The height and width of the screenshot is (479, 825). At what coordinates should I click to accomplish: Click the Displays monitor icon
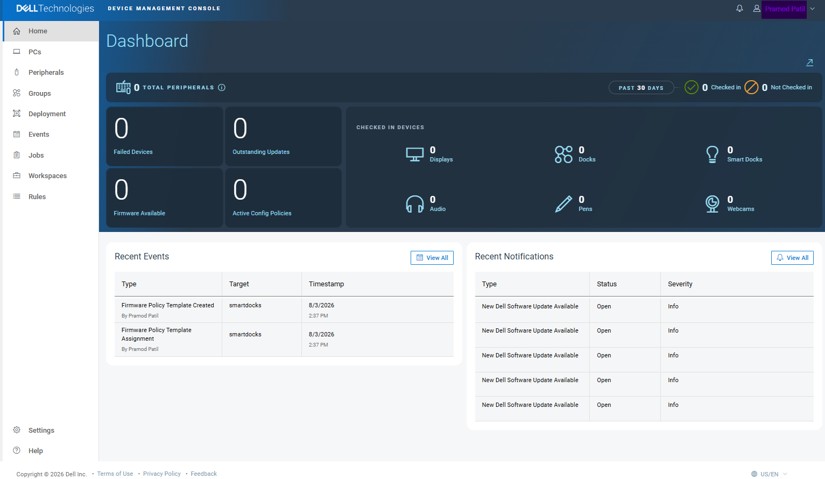coord(415,154)
